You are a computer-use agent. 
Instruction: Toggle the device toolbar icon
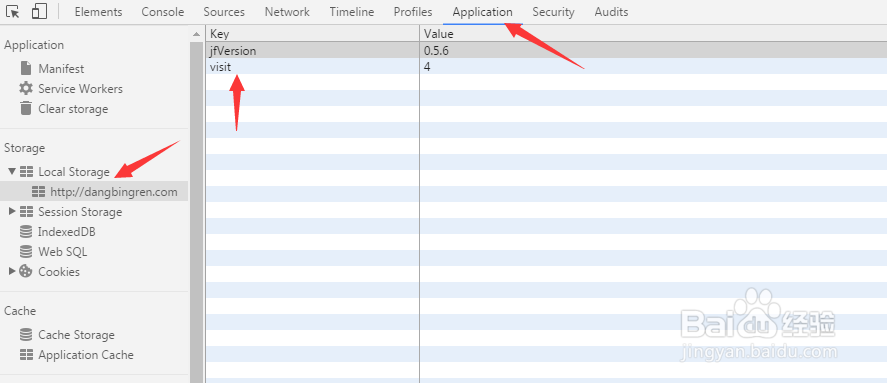(38, 11)
